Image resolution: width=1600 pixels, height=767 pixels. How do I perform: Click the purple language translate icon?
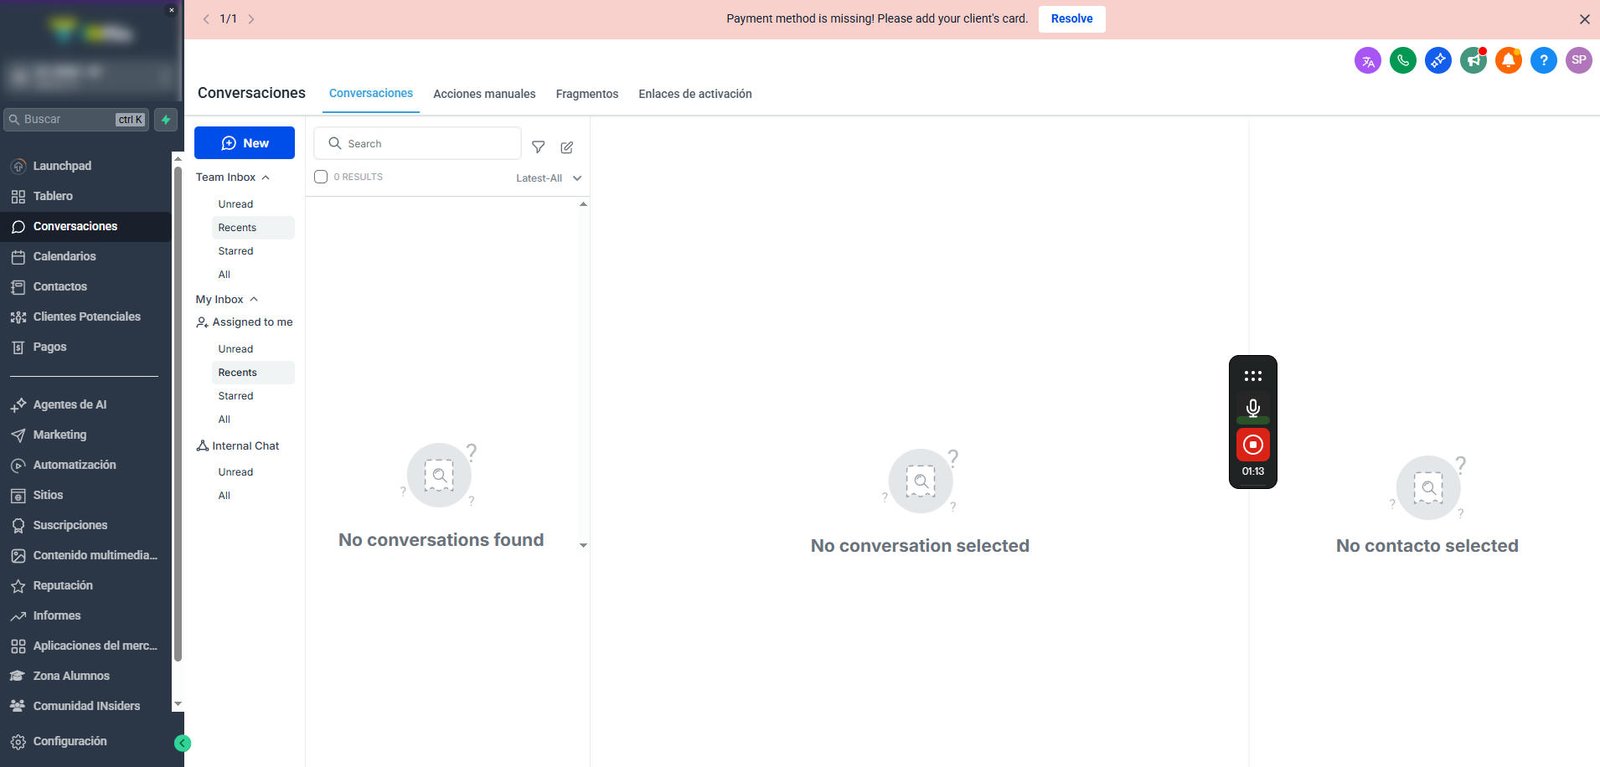pyautogui.click(x=1368, y=61)
